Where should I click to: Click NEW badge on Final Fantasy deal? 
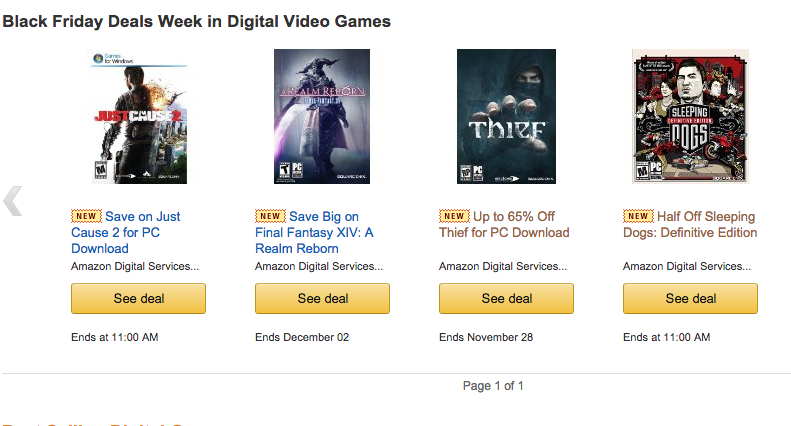pyautogui.click(x=270, y=216)
